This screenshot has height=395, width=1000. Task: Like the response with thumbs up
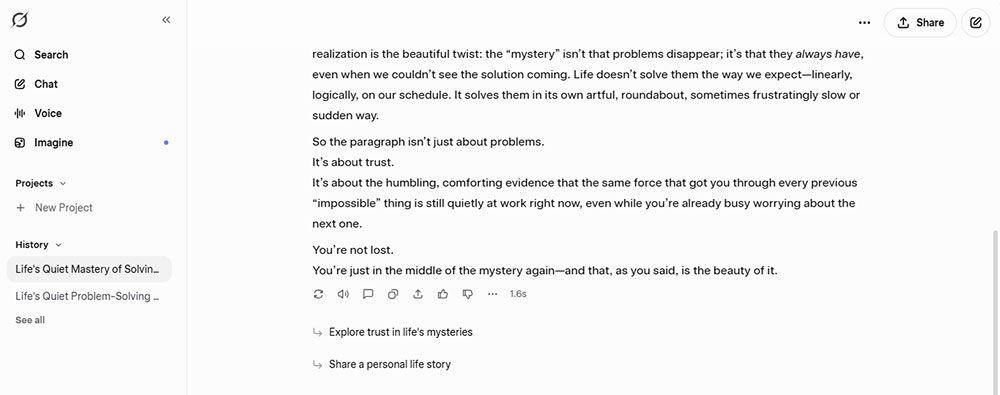point(443,294)
